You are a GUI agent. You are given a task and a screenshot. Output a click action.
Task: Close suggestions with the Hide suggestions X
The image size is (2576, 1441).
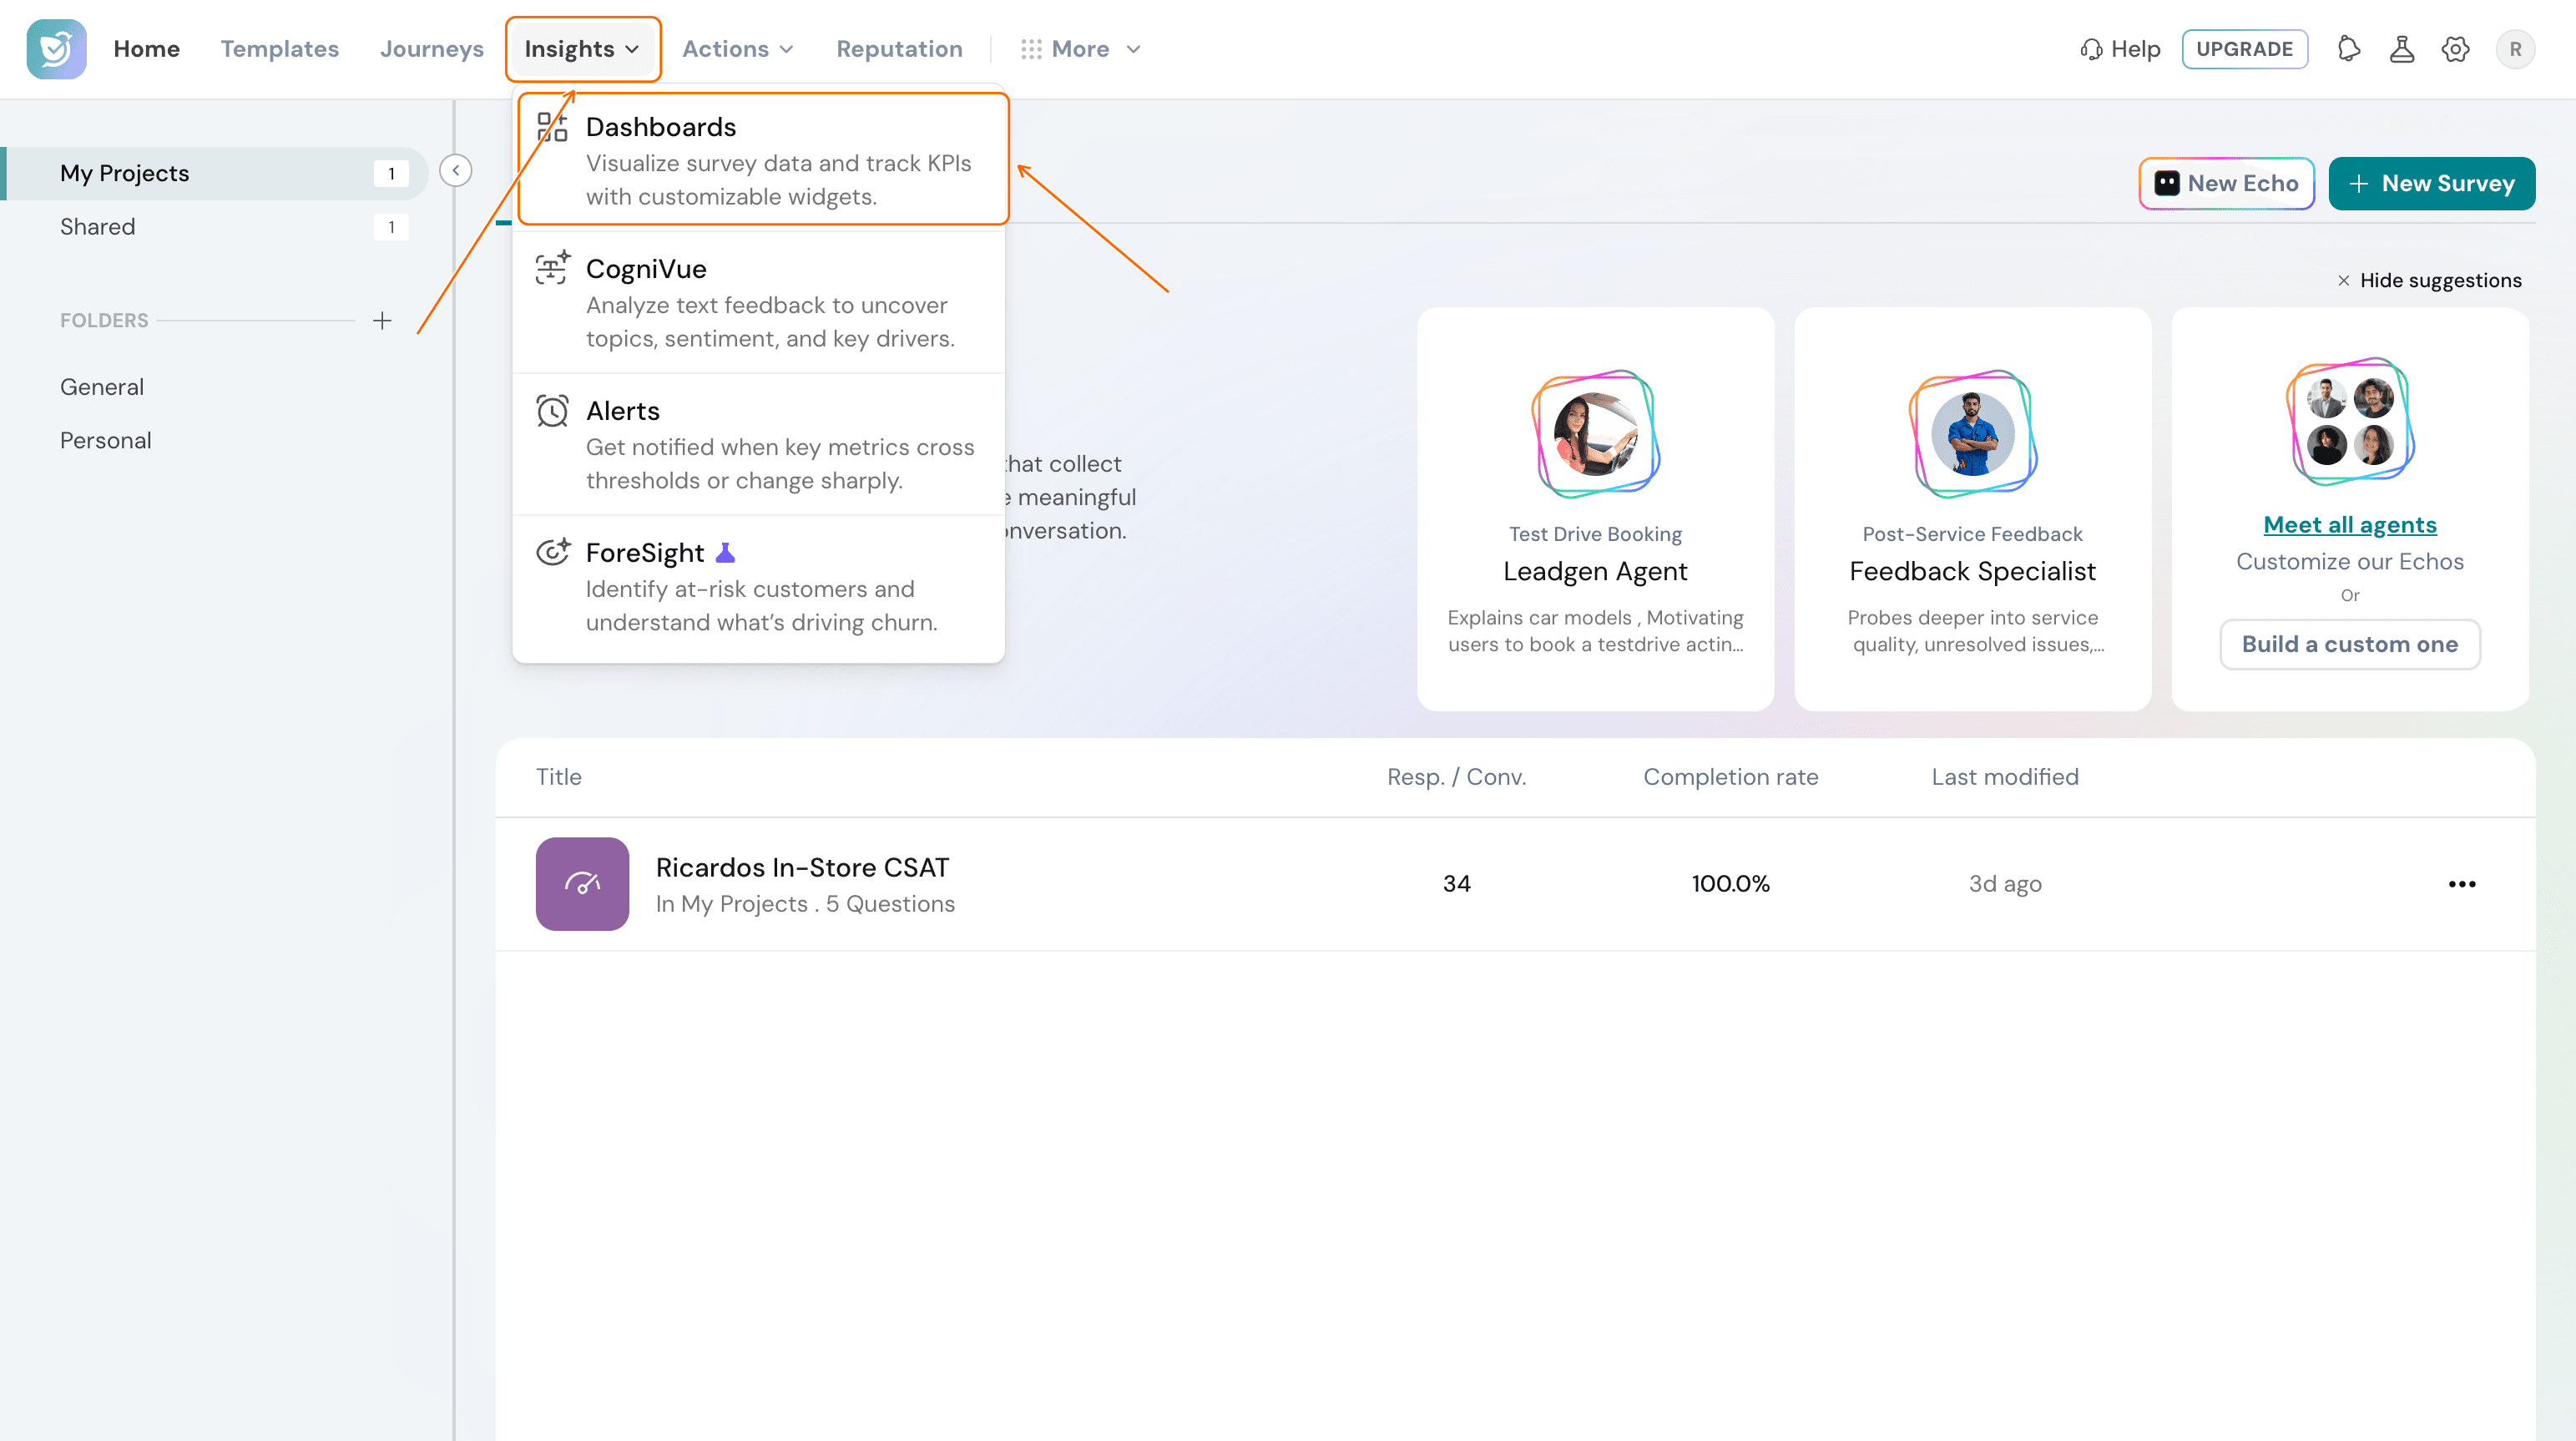pyautogui.click(x=2344, y=281)
